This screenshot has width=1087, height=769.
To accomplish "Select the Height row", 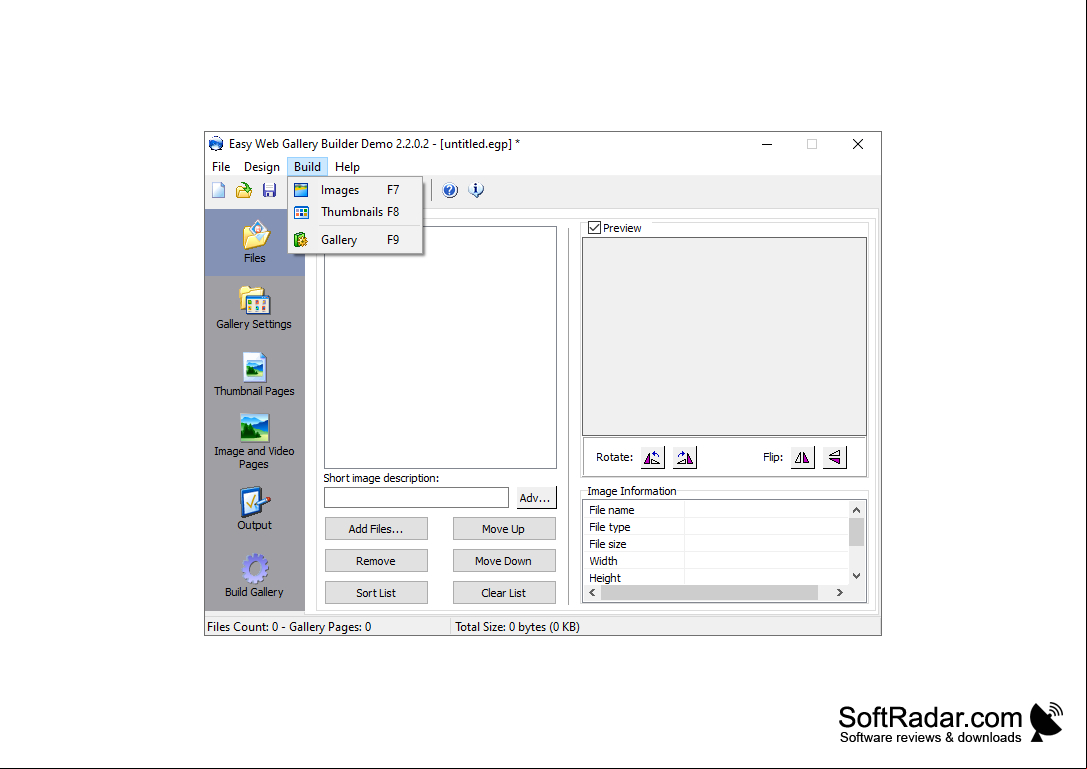I will click(716, 578).
